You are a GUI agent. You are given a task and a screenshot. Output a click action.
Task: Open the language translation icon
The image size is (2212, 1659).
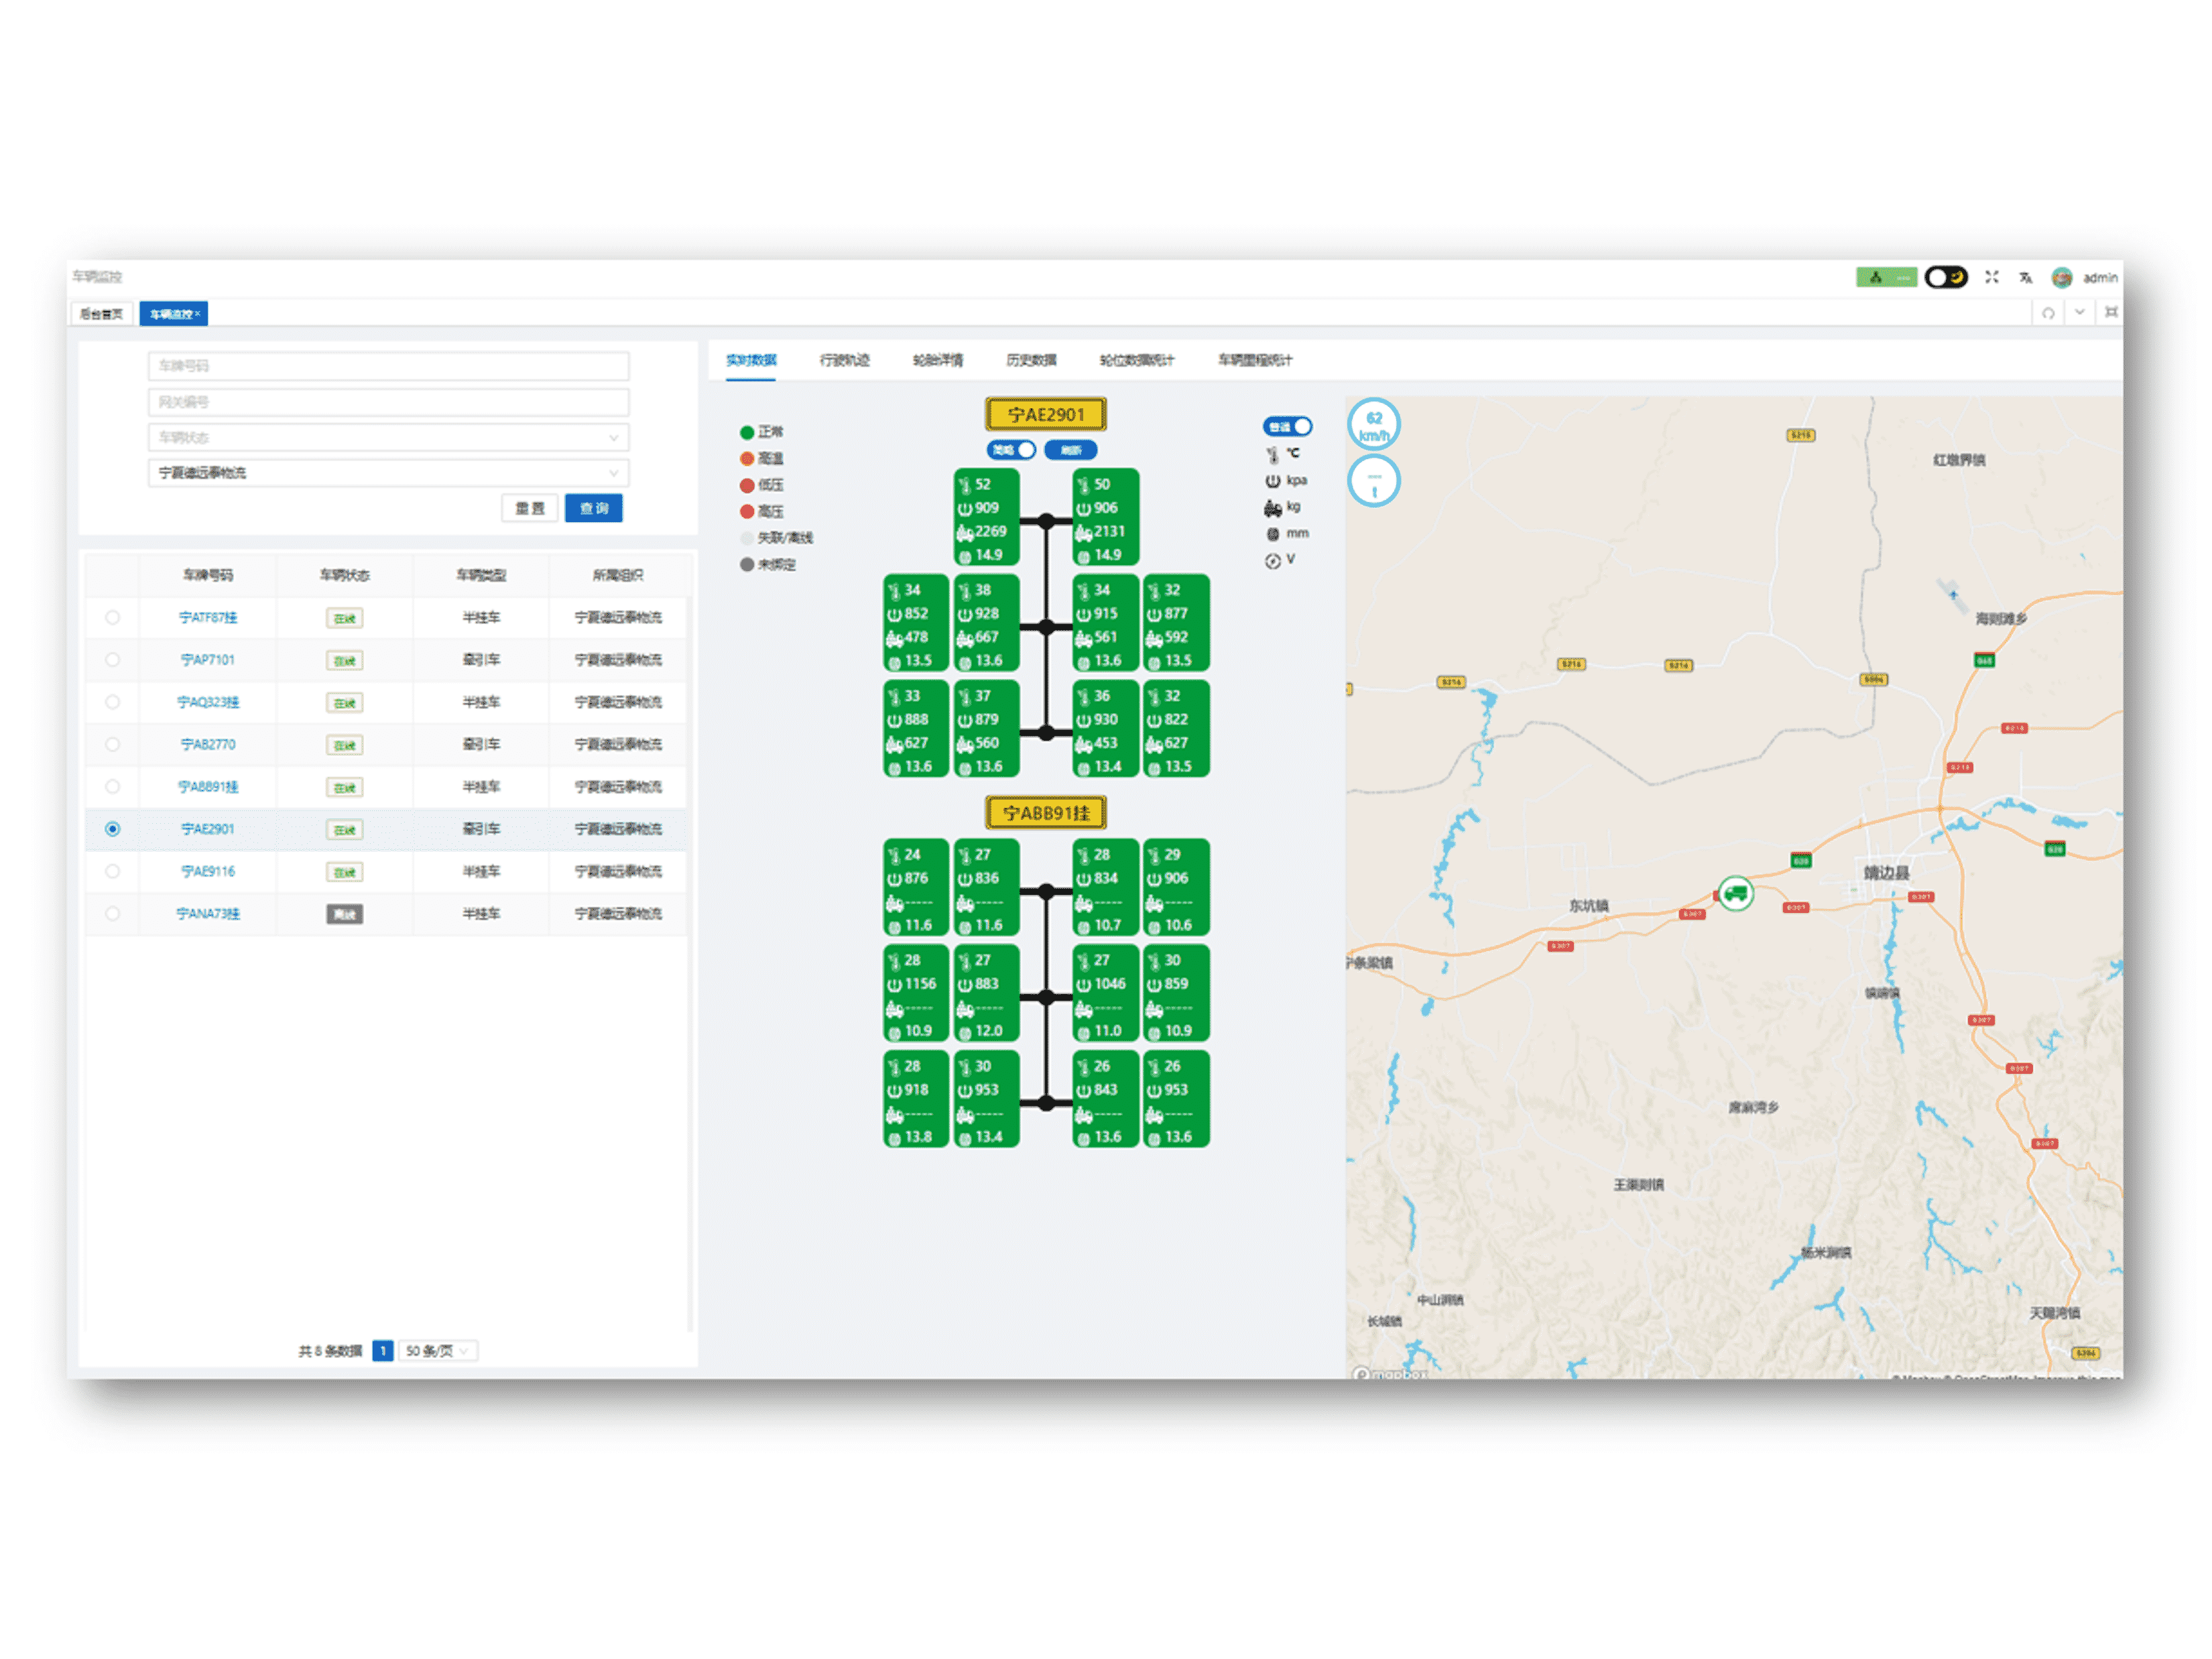(2025, 278)
